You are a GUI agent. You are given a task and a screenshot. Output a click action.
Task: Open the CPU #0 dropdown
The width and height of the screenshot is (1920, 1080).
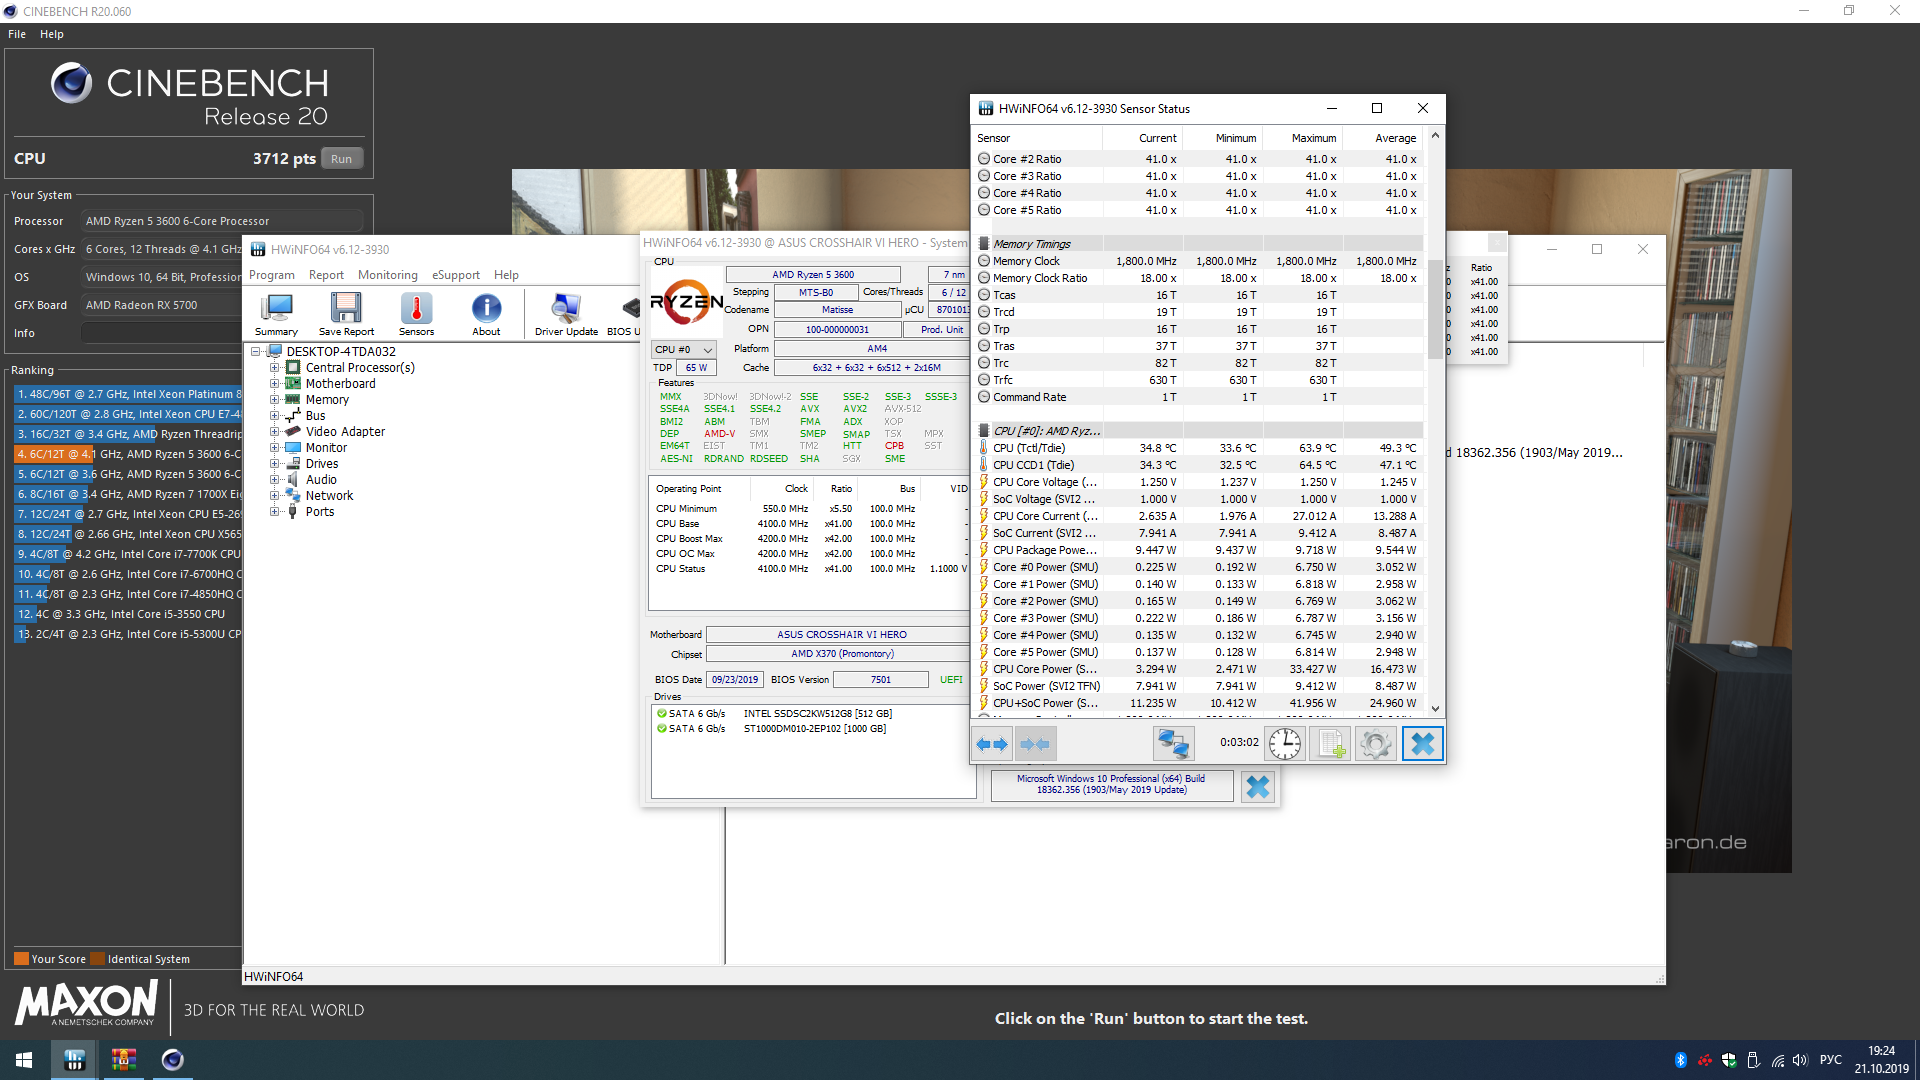[x=684, y=350]
